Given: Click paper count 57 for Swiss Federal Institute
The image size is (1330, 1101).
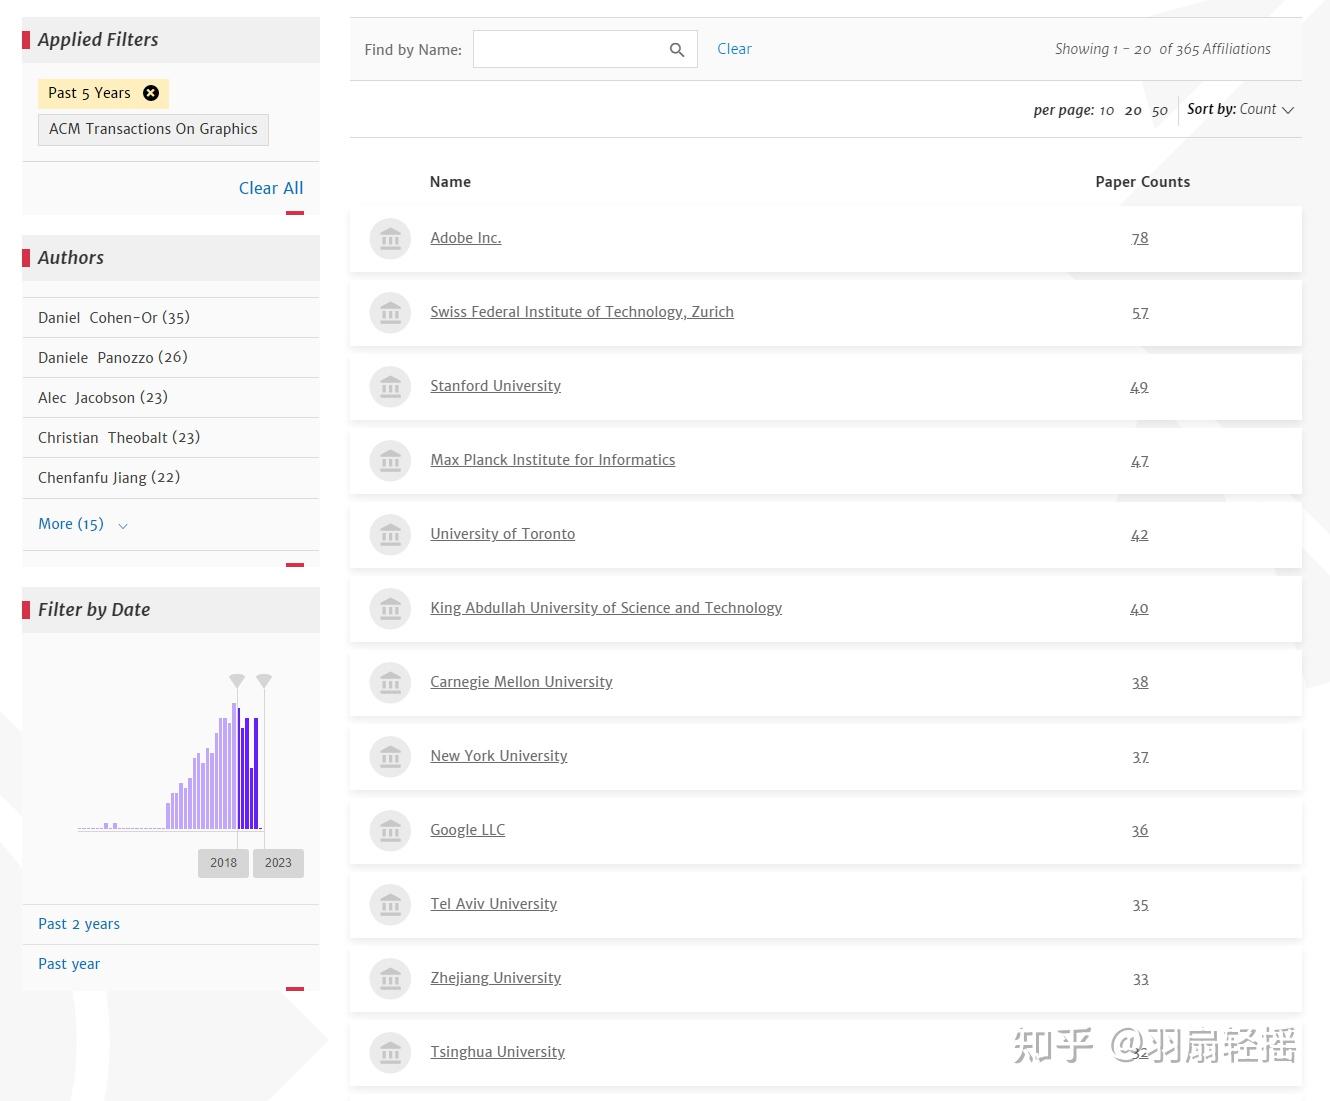Looking at the screenshot, I should 1140,313.
